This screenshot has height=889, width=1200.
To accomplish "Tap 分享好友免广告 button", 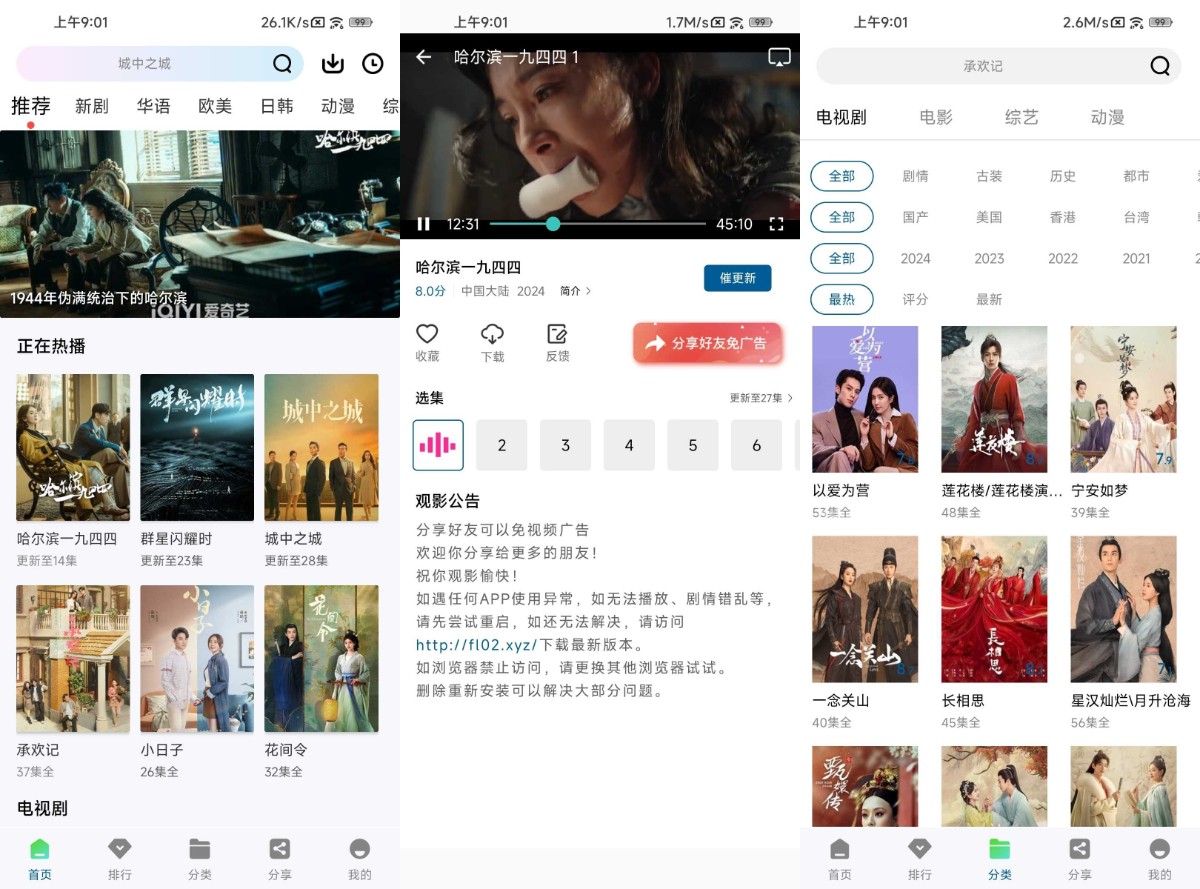I will [x=707, y=343].
